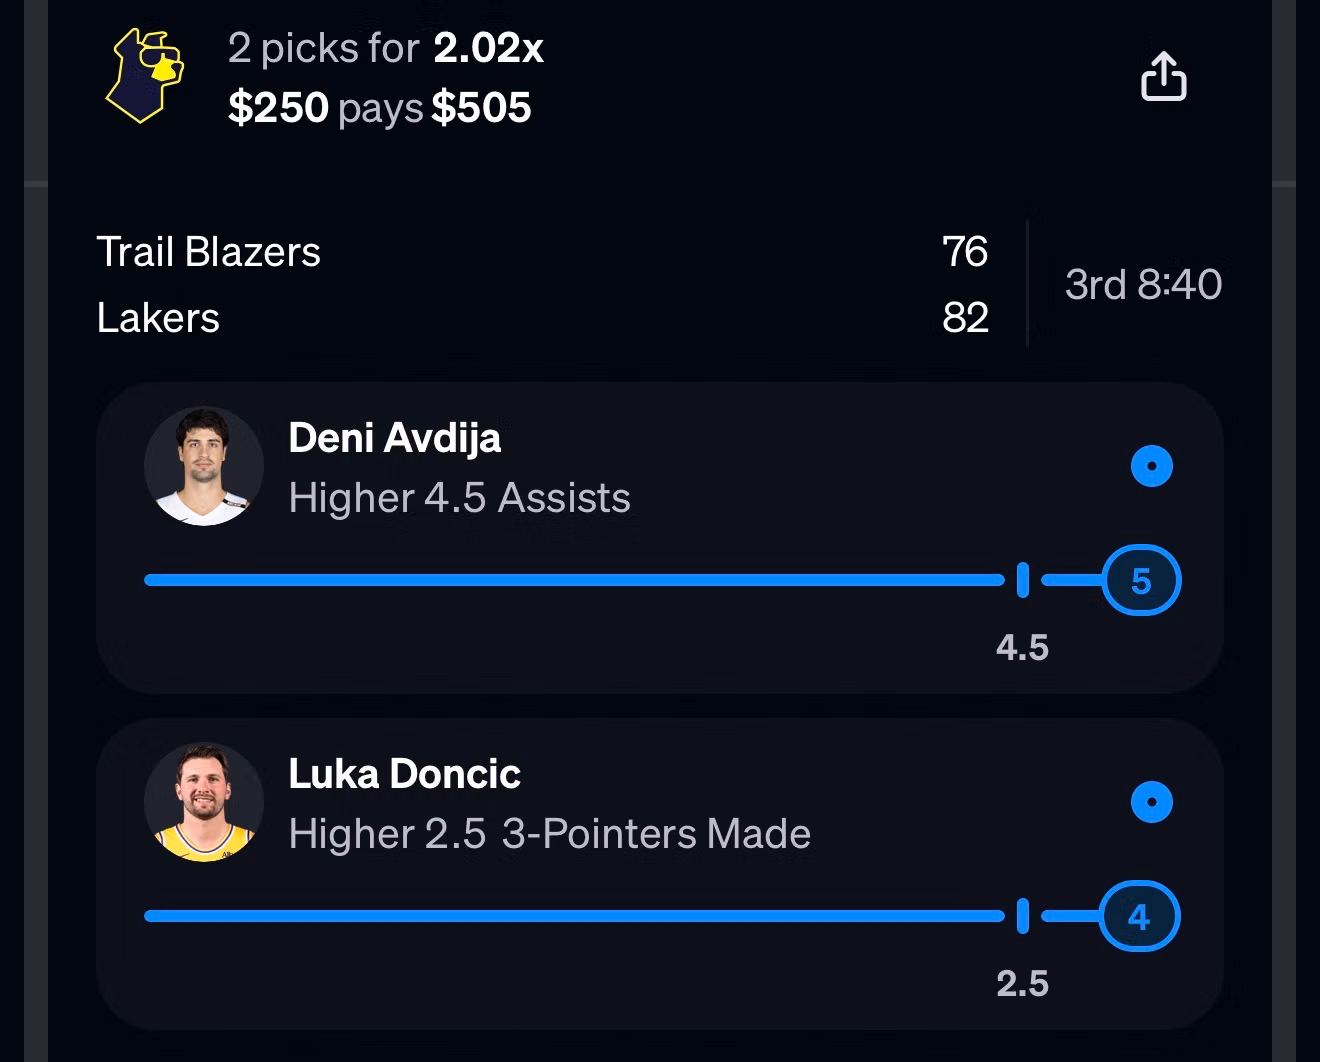Tap the 4.5 line marker on Avdija's bar
This screenshot has height=1062, width=1320.
pyautogui.click(x=1022, y=580)
